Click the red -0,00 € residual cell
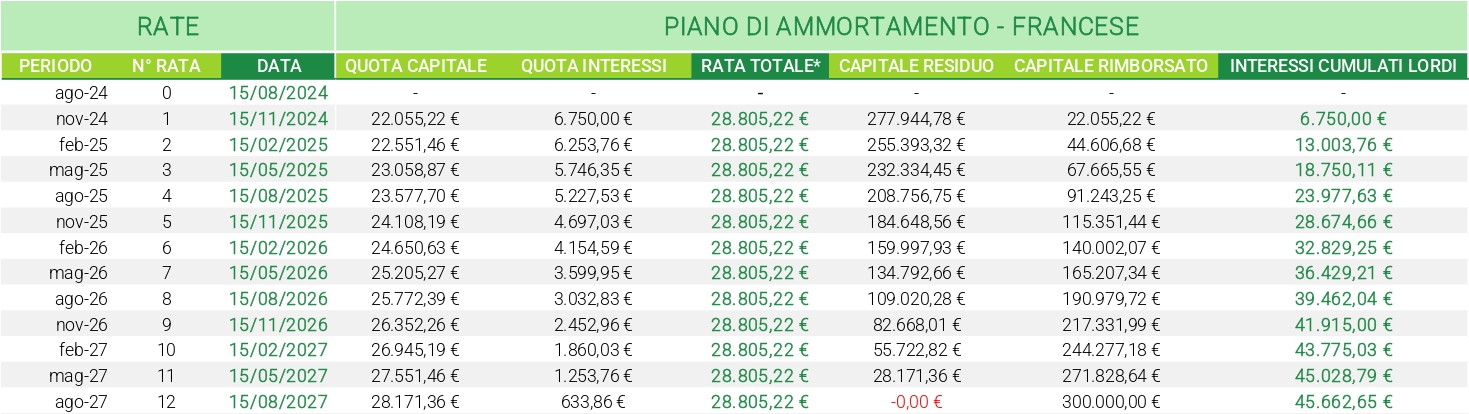 coord(916,402)
